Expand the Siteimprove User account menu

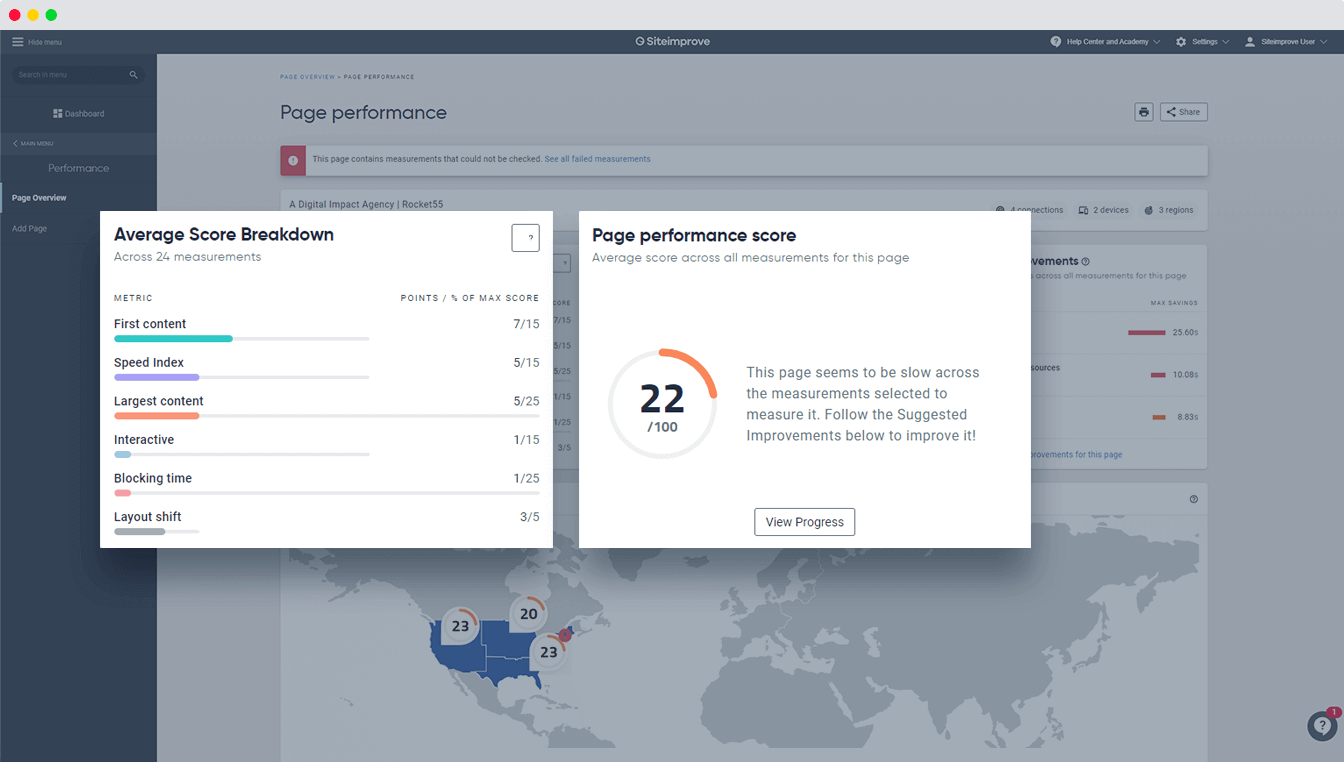[x=1286, y=42]
